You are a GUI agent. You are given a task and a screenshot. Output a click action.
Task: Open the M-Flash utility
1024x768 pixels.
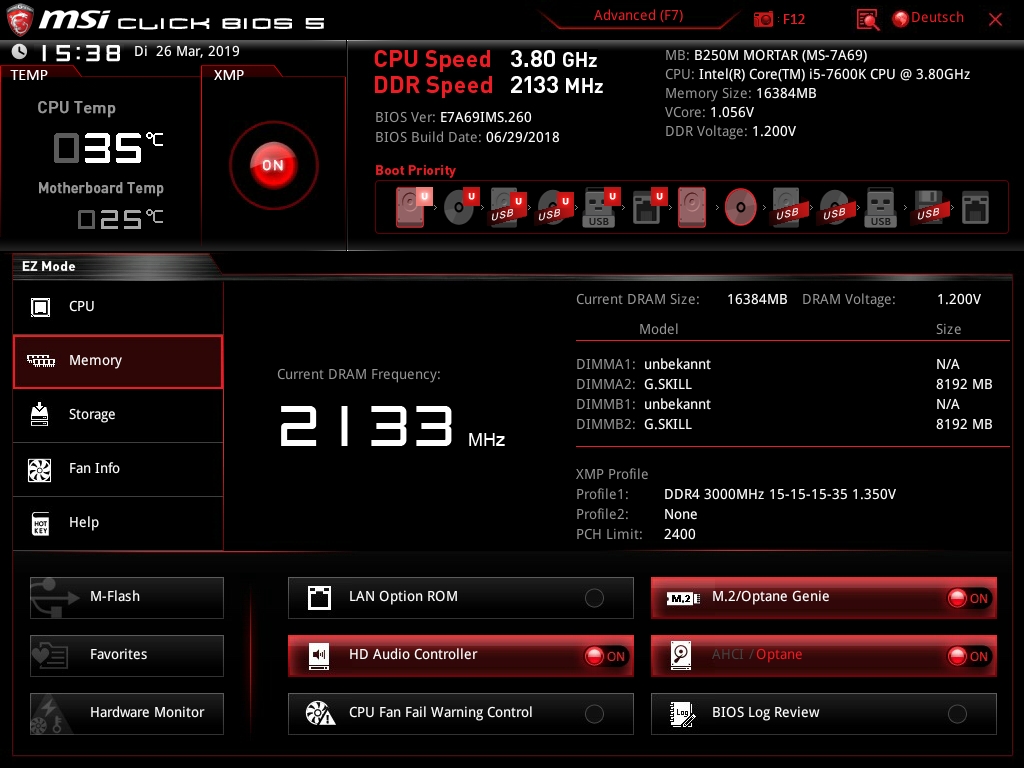coord(127,598)
